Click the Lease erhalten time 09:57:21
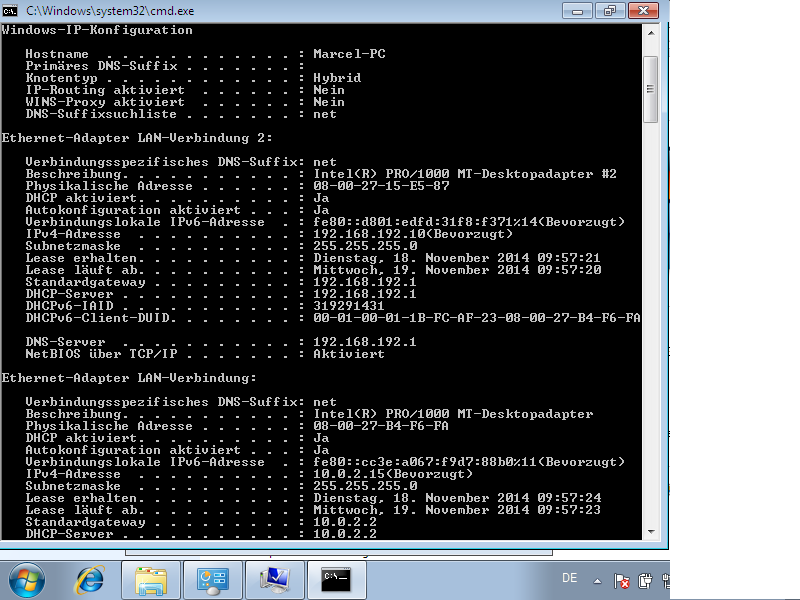Screen dimensions: 800x600 [569, 258]
